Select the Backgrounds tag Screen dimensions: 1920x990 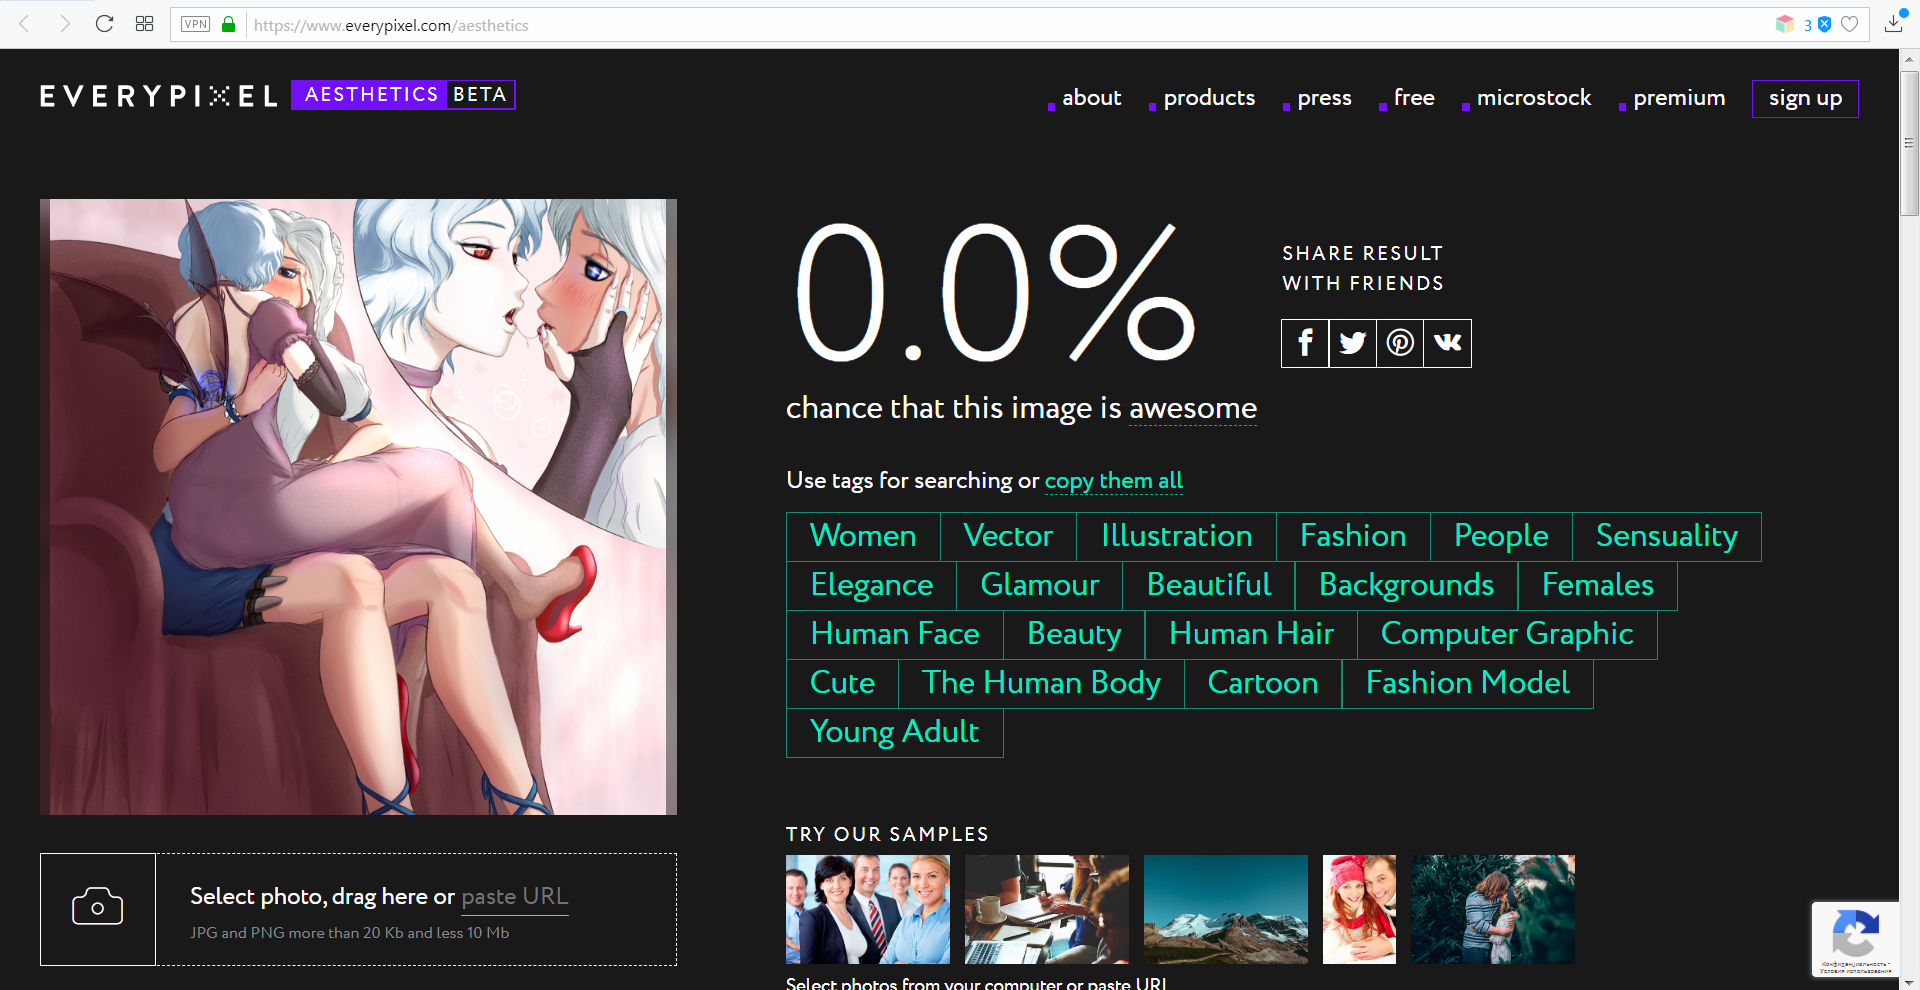[x=1407, y=586]
